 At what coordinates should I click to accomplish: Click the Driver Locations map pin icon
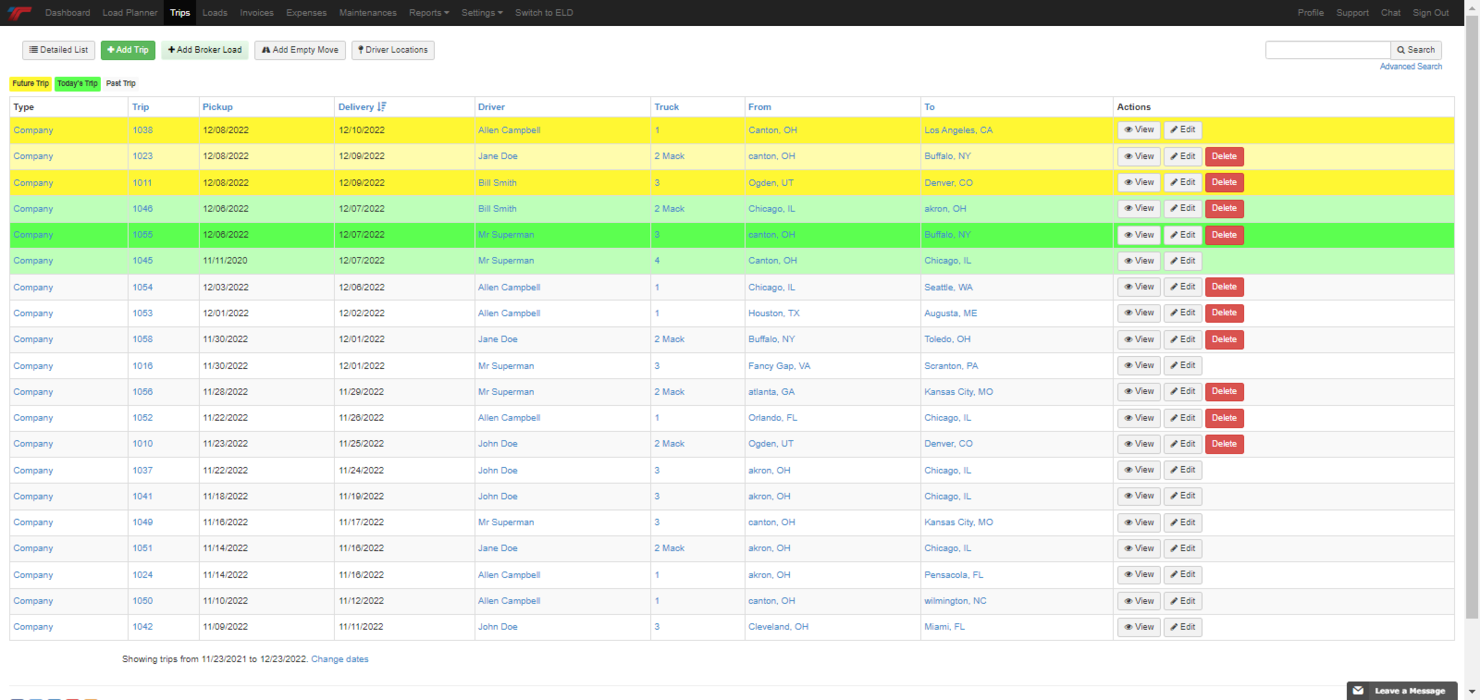359,50
